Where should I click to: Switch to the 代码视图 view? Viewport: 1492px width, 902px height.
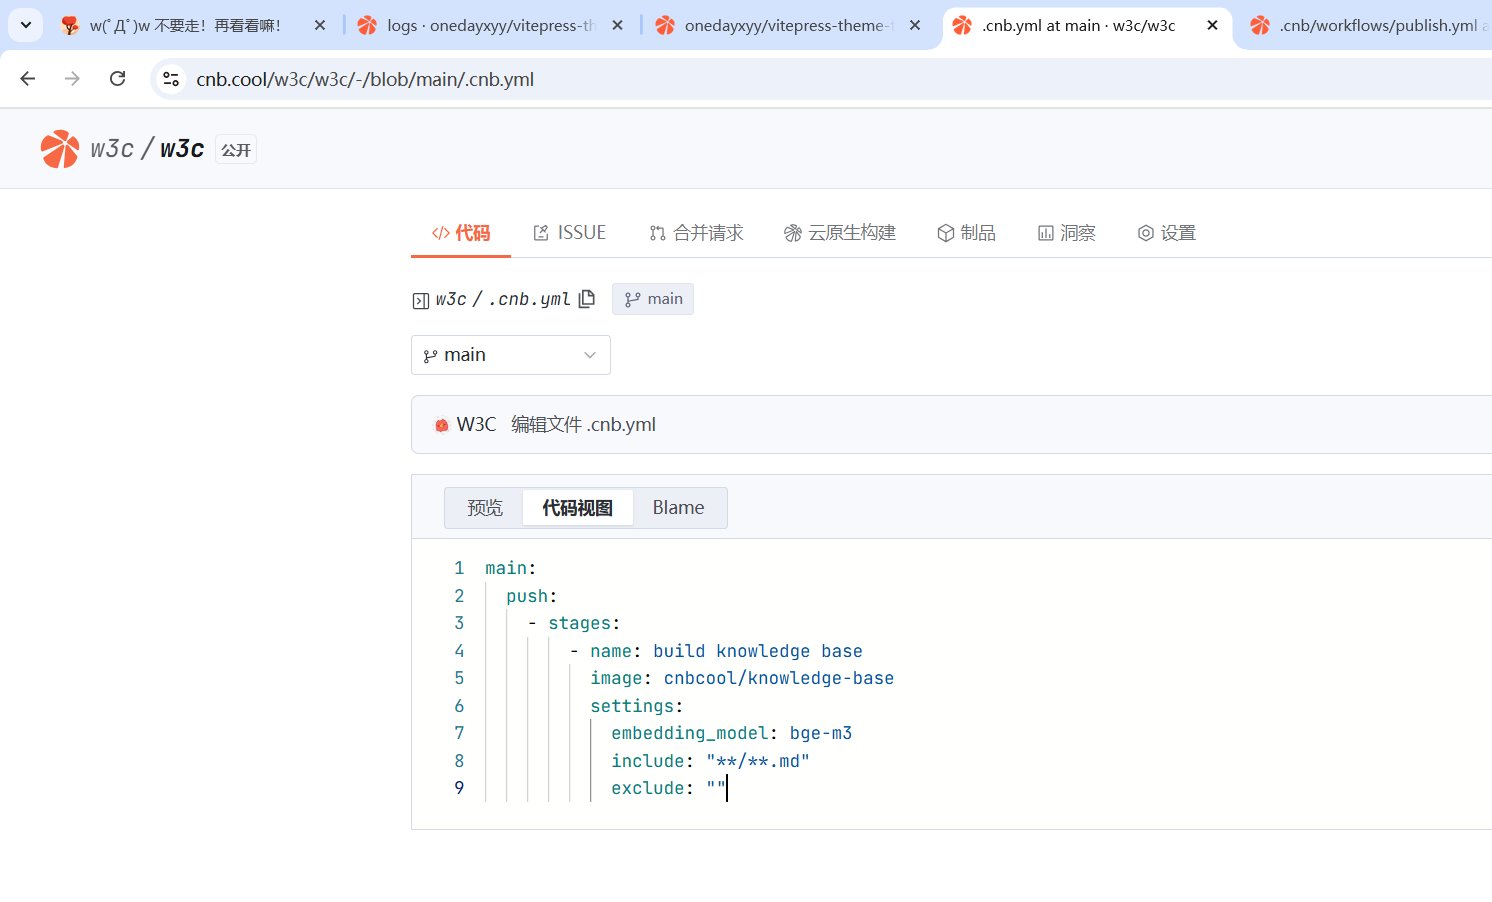578,508
